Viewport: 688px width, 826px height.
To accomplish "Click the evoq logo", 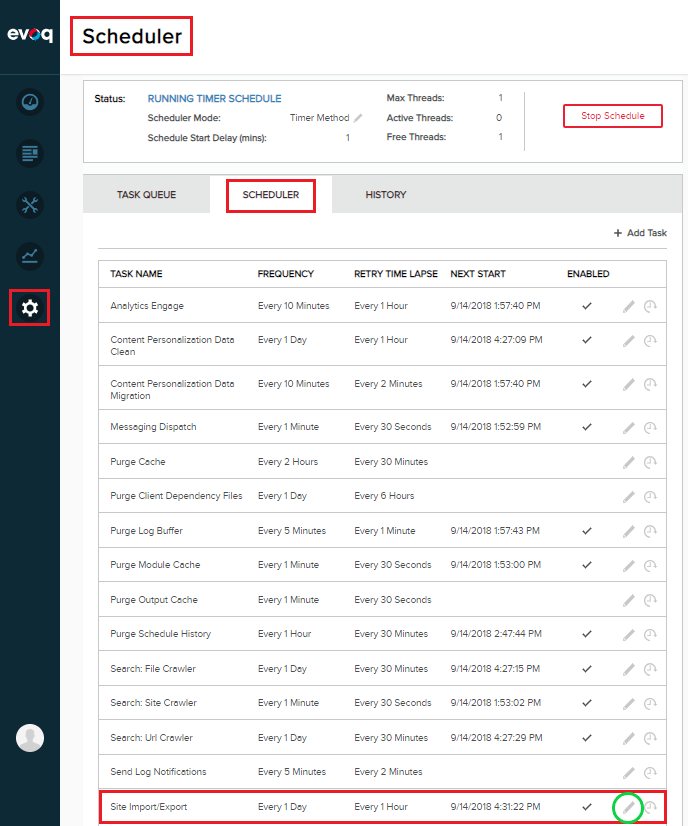I will [29, 35].
